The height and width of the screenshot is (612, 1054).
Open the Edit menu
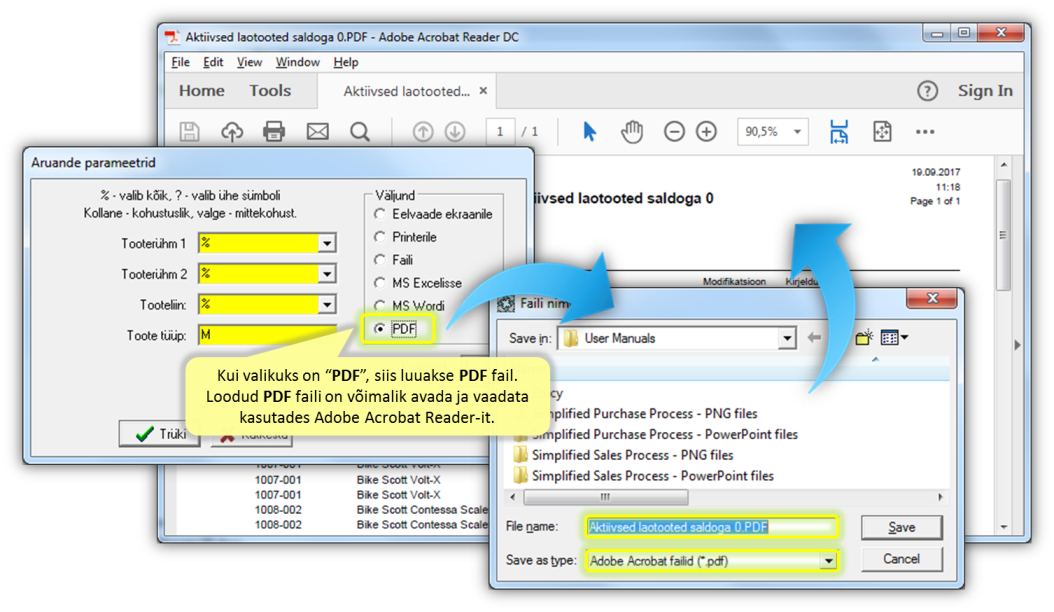213,62
